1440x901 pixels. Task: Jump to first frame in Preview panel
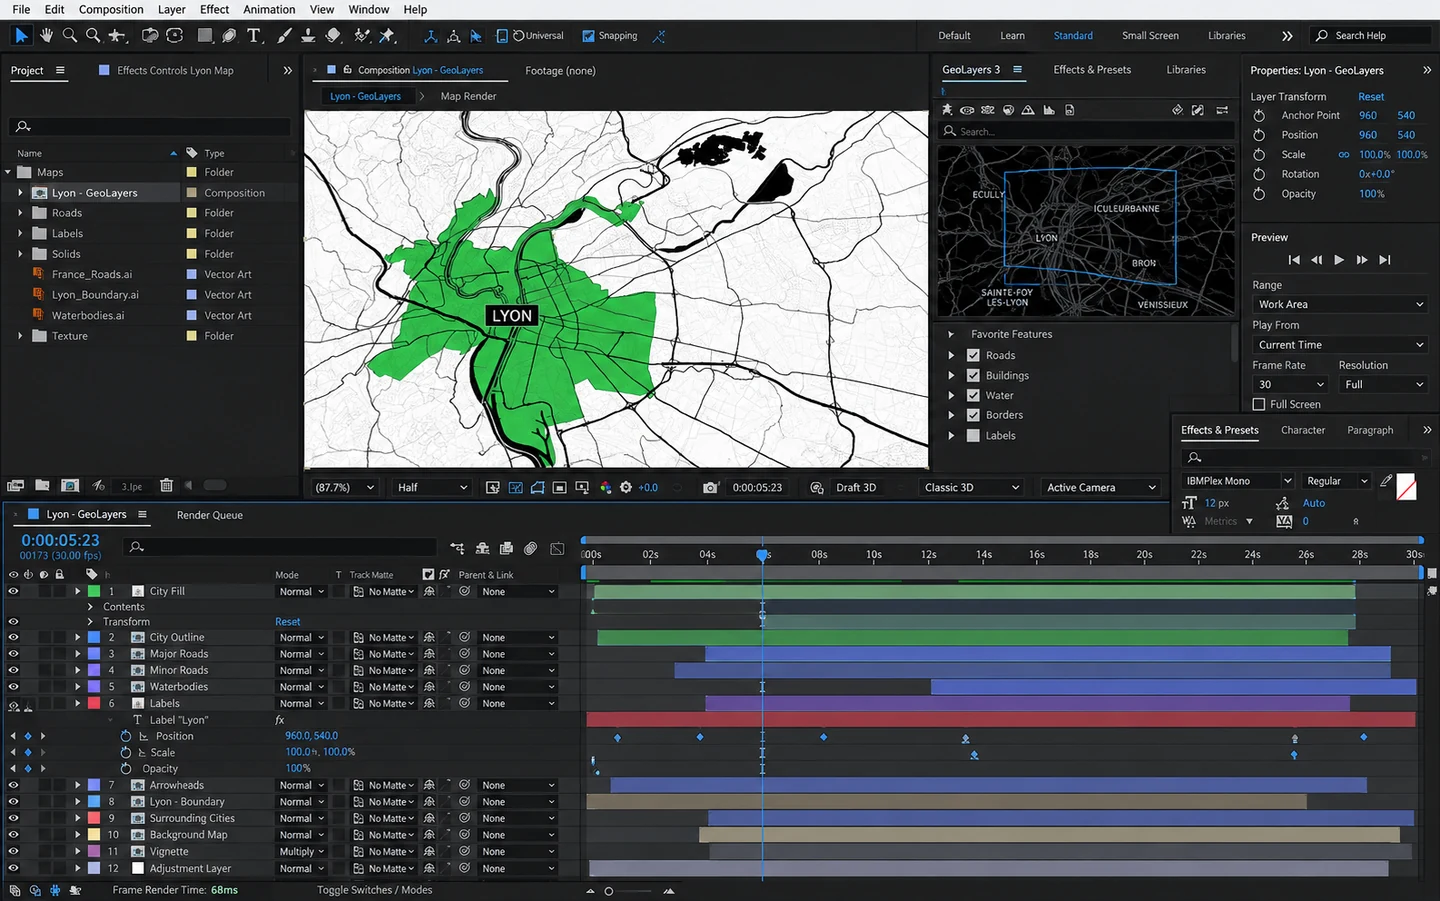pos(1294,259)
